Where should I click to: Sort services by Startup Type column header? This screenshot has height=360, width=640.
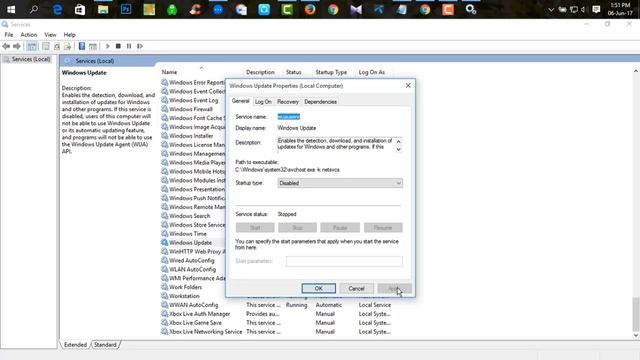[x=331, y=72]
